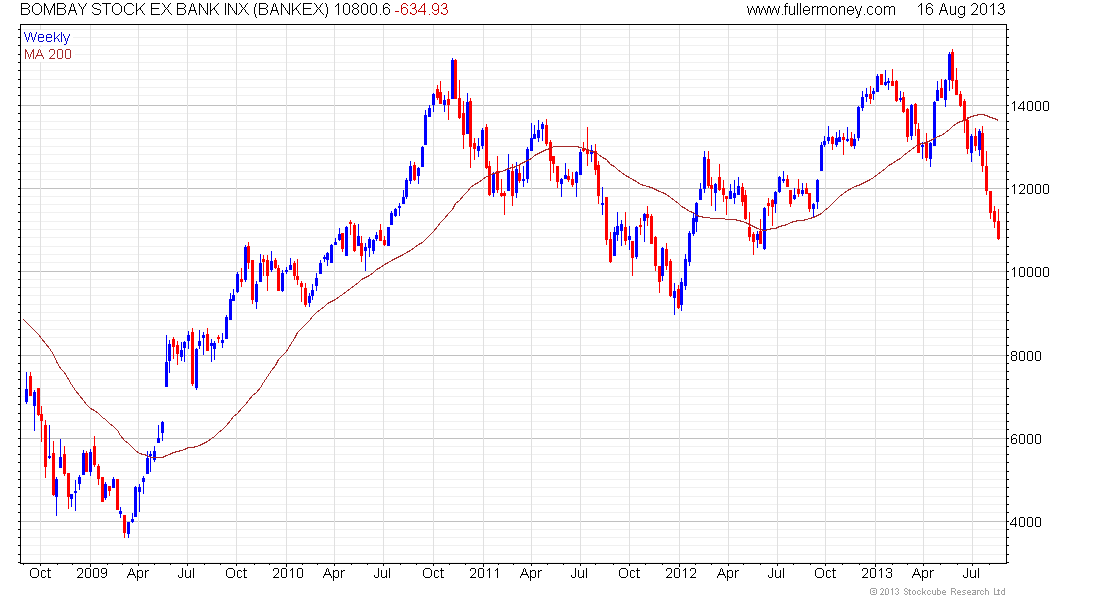Click the 4000 price axis label
Image resolution: width=1100 pixels, height=600 pixels.
1026,522
